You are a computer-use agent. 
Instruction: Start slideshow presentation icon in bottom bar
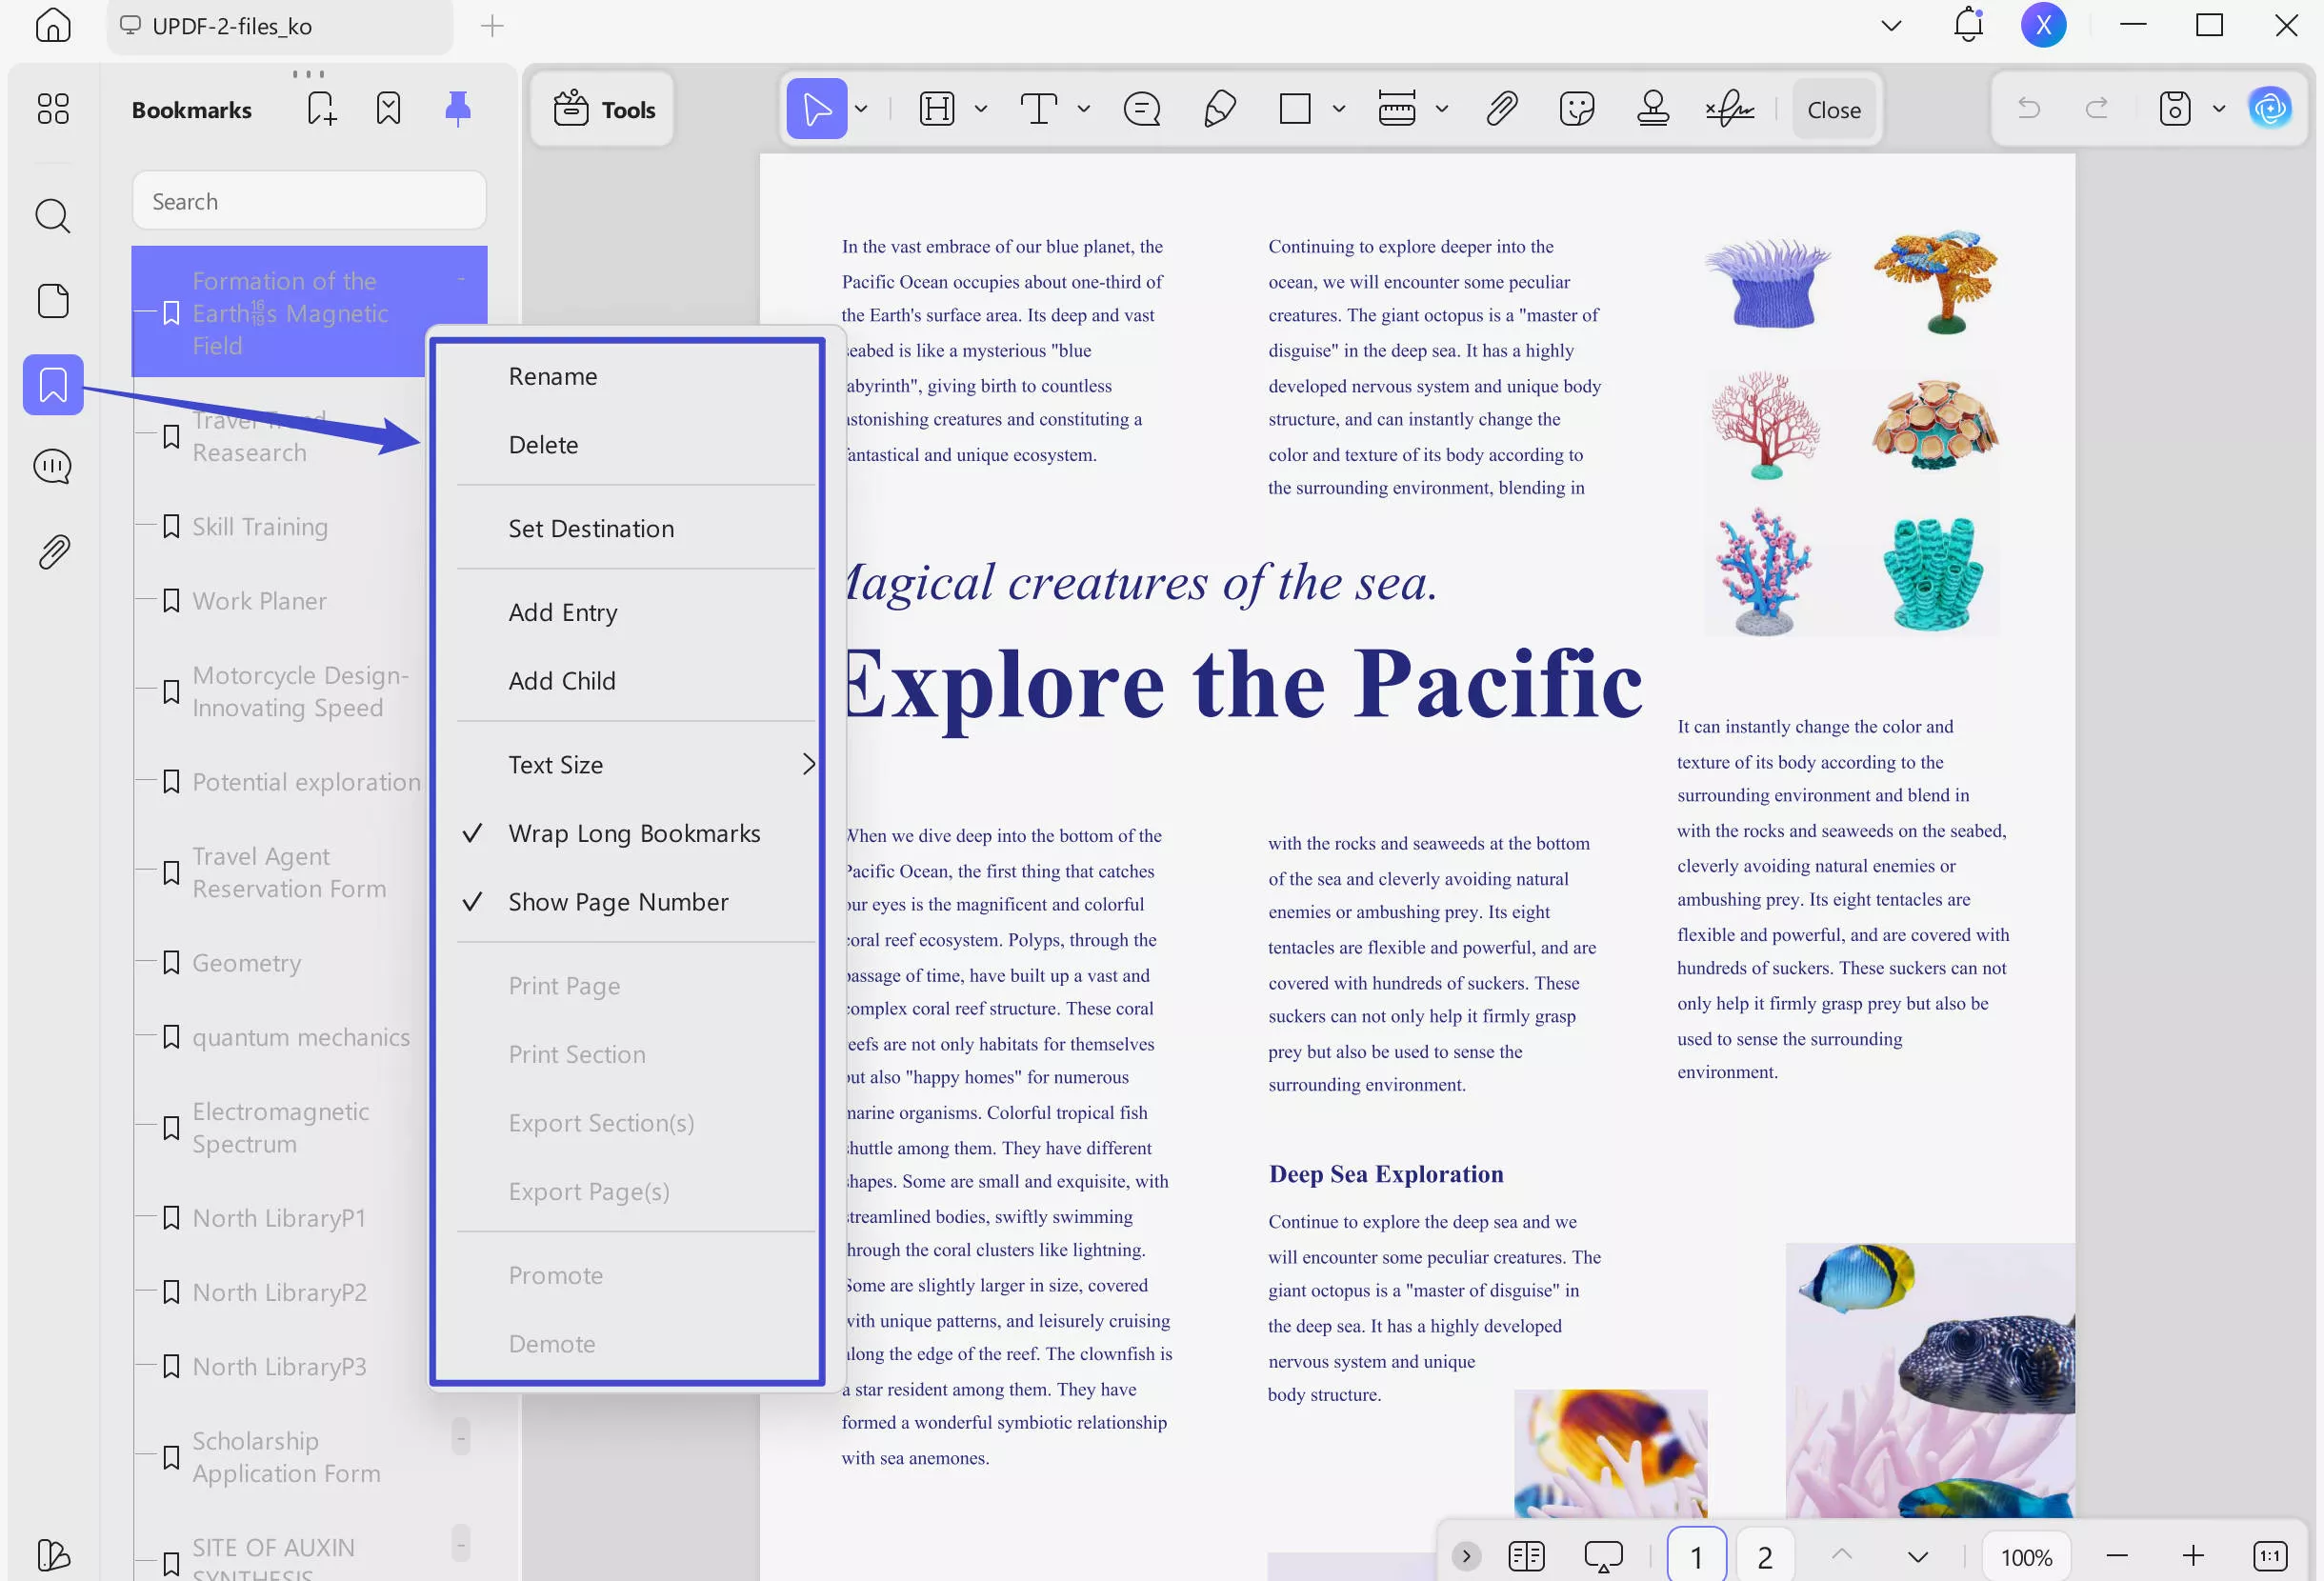coord(1603,1556)
